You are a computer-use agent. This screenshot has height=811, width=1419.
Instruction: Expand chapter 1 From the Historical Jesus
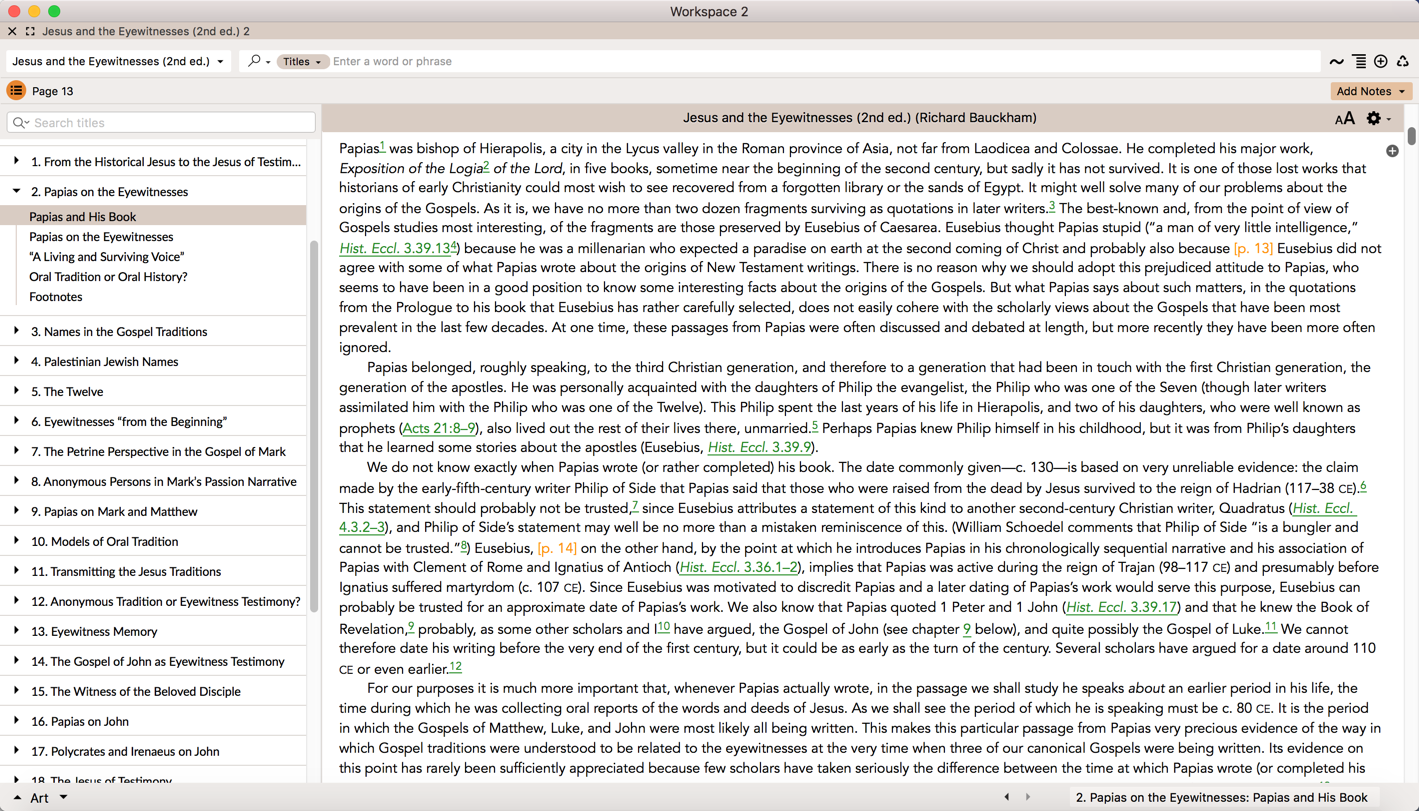click(x=16, y=161)
